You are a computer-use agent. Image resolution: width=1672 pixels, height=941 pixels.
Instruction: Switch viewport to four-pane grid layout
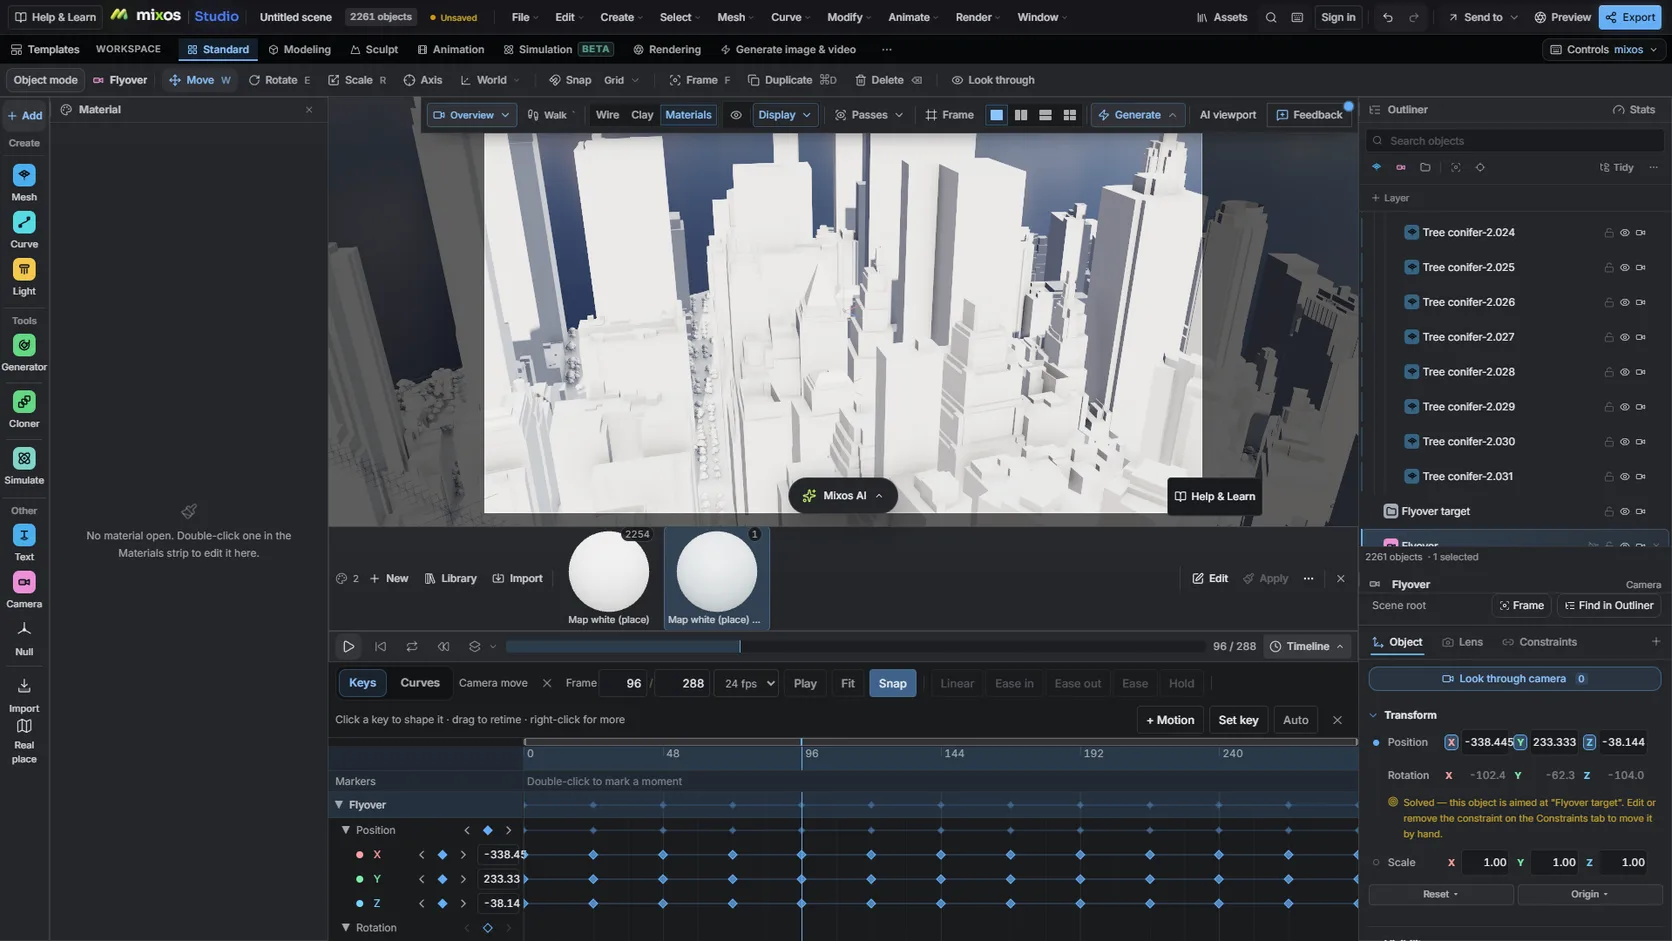[1069, 115]
